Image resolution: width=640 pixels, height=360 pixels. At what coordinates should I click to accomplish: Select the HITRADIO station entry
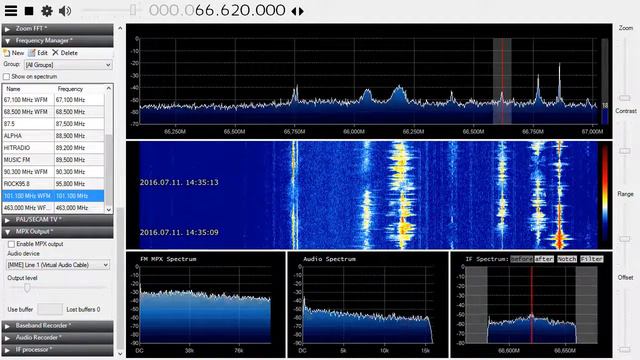[53, 148]
